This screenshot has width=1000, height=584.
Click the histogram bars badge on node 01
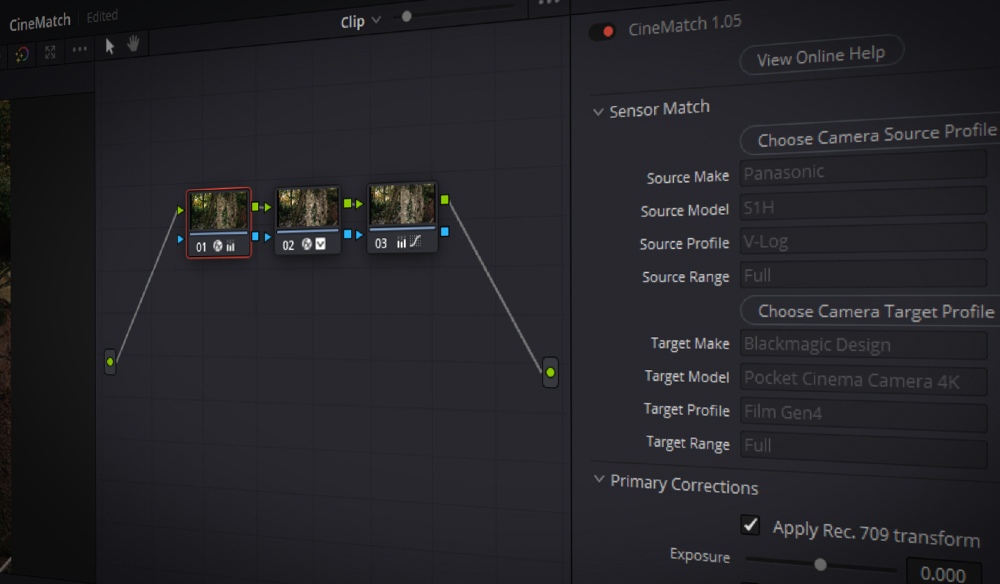click(x=230, y=245)
